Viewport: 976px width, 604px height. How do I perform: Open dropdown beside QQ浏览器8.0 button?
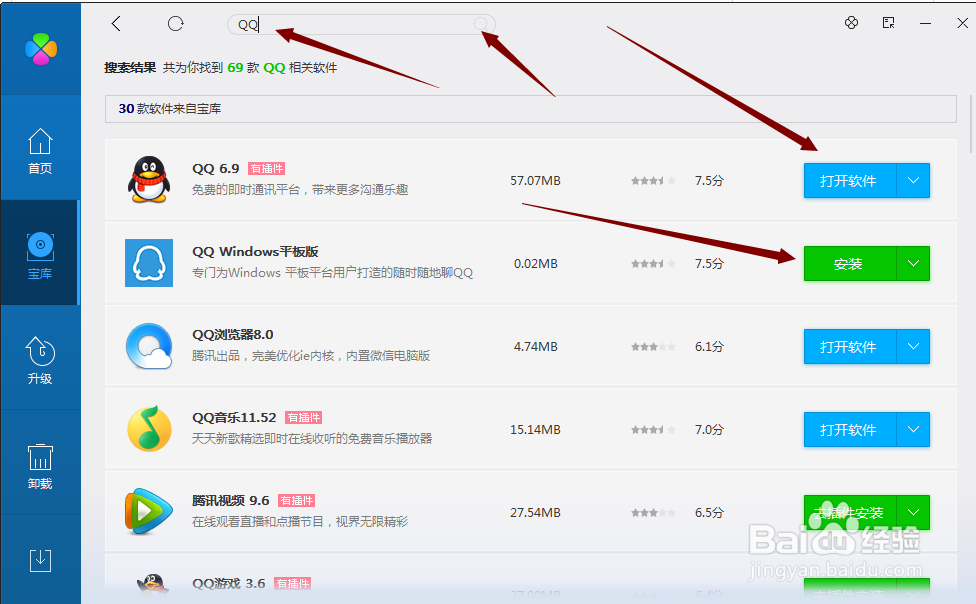913,346
